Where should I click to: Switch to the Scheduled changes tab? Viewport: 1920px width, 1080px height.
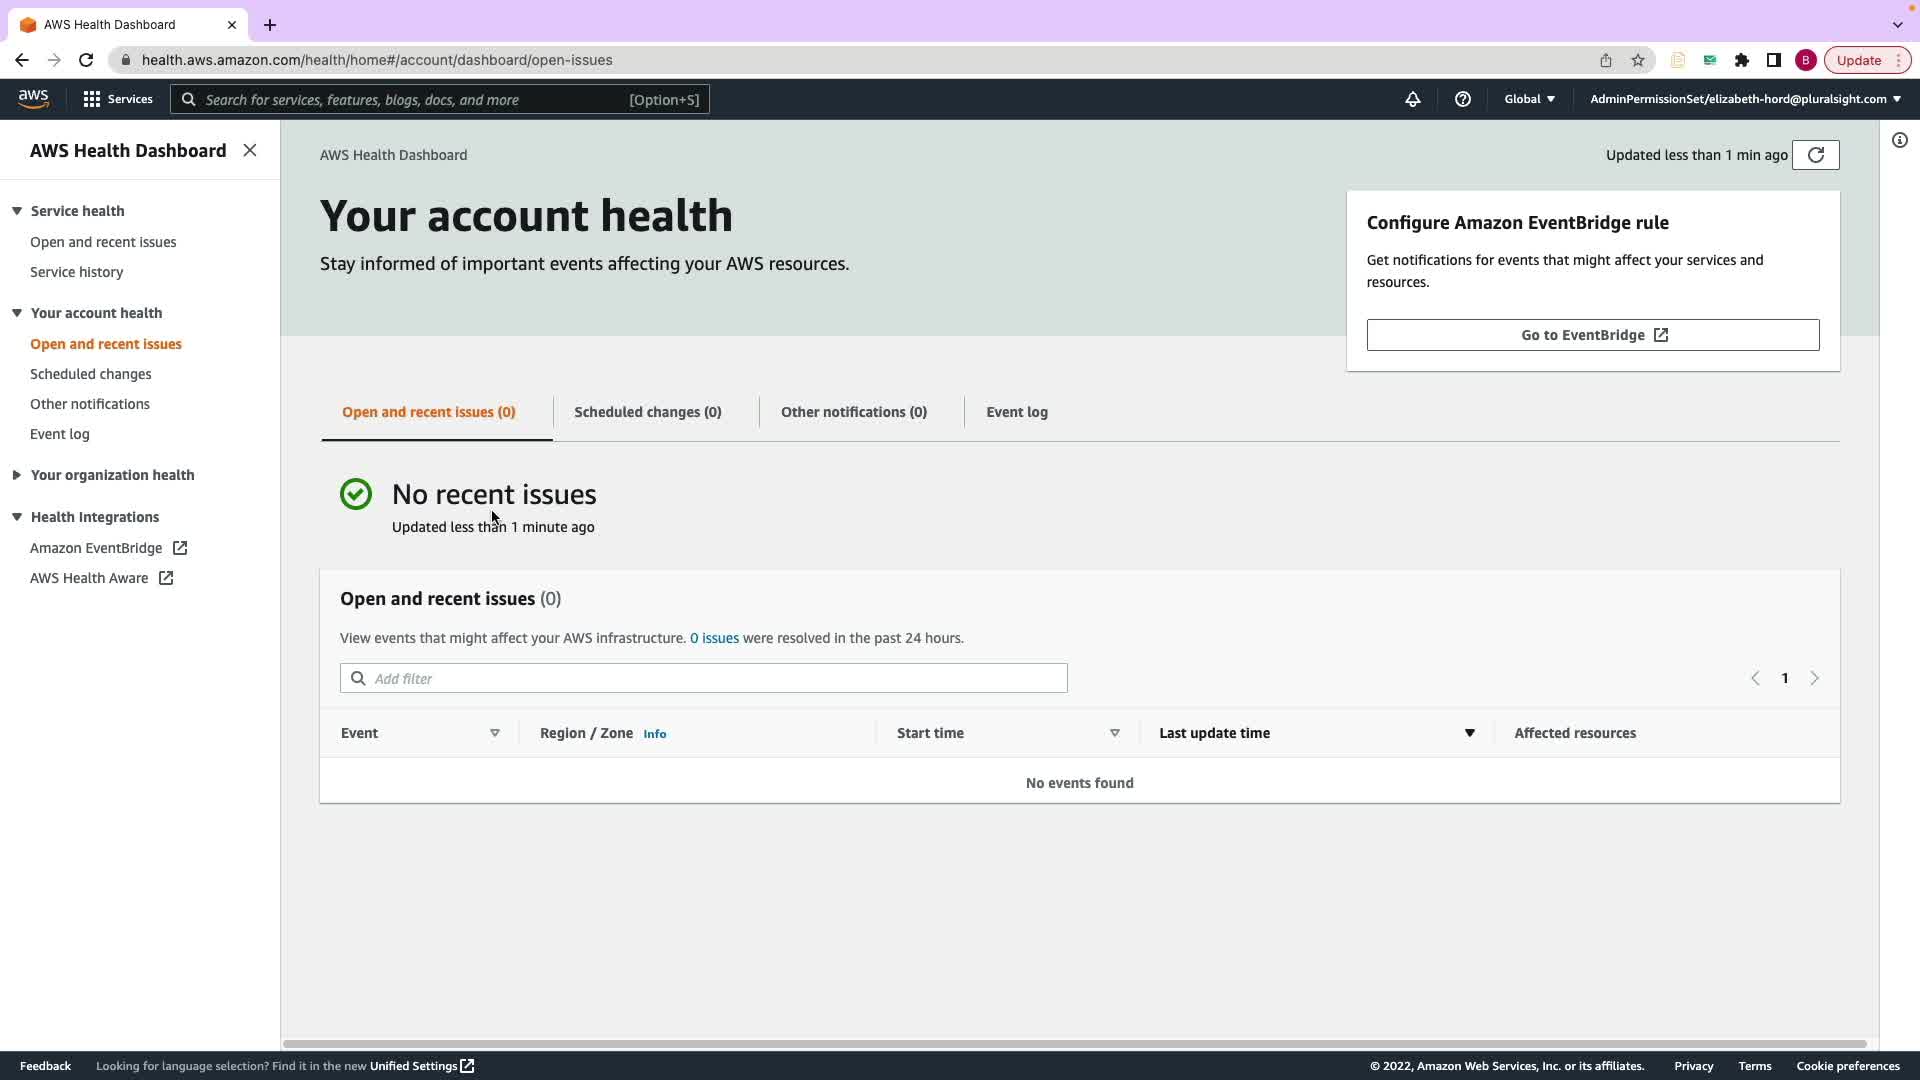coord(647,412)
